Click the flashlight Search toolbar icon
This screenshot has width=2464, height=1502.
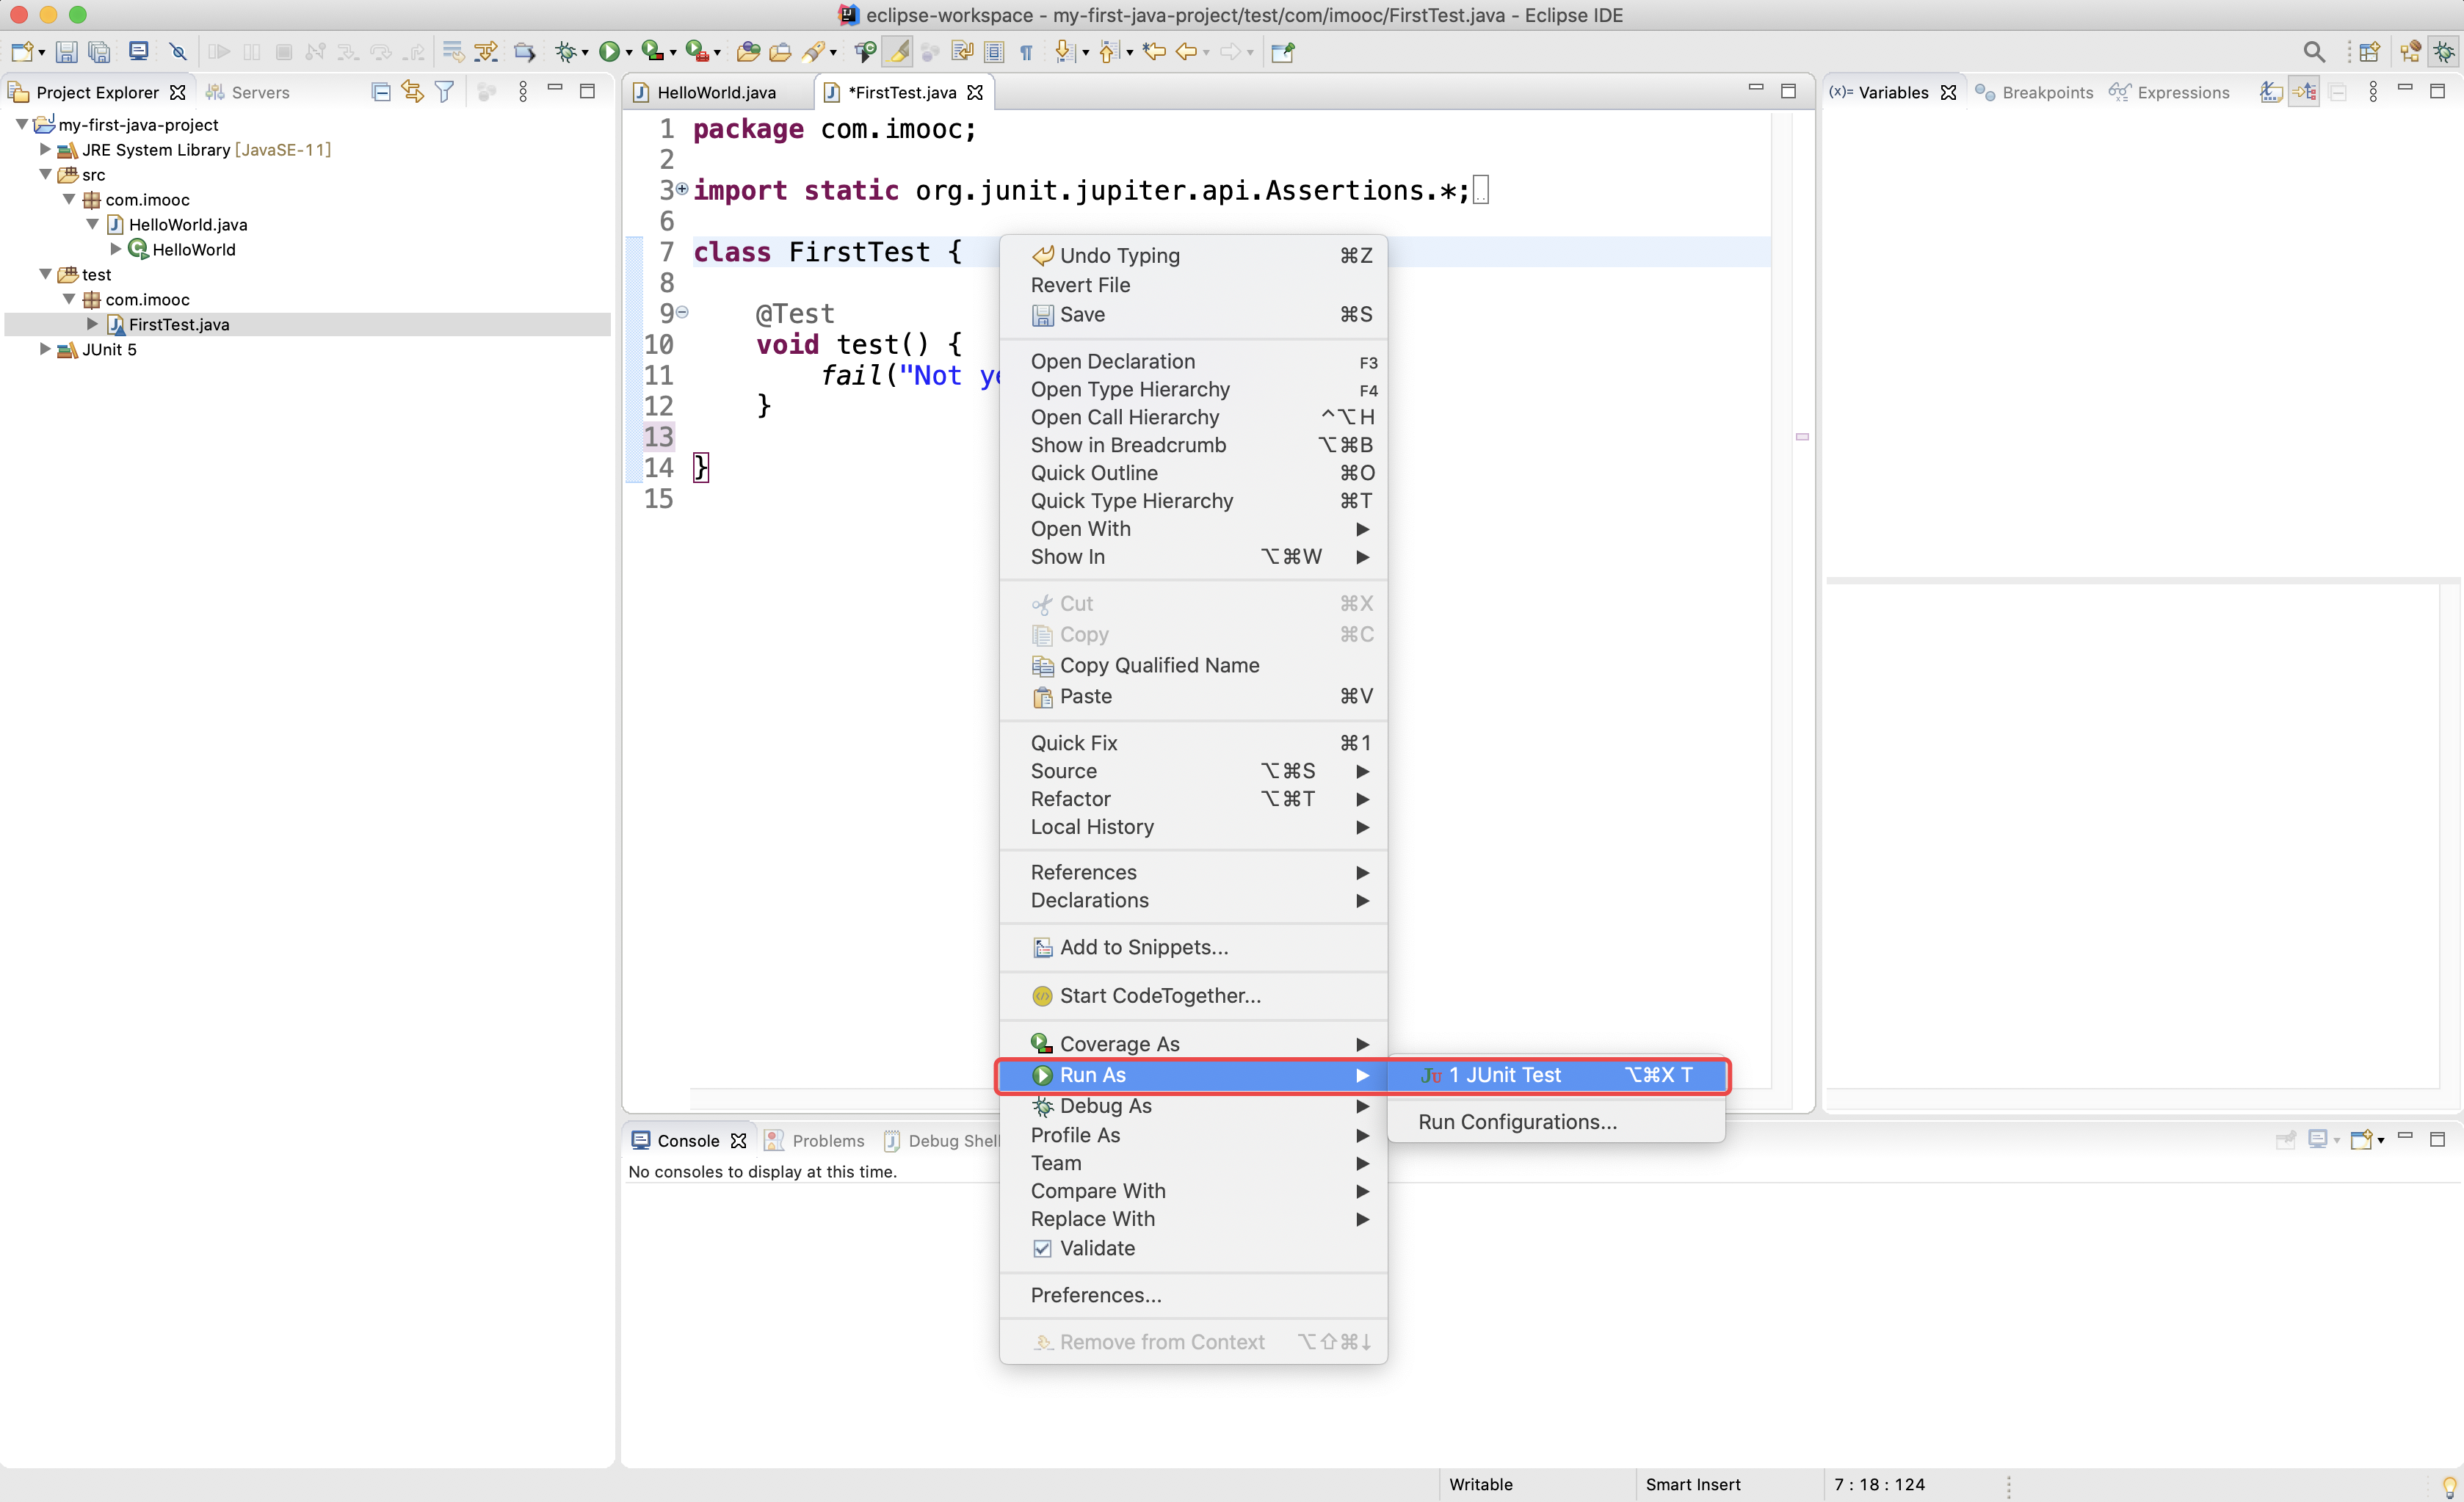pos(815,52)
